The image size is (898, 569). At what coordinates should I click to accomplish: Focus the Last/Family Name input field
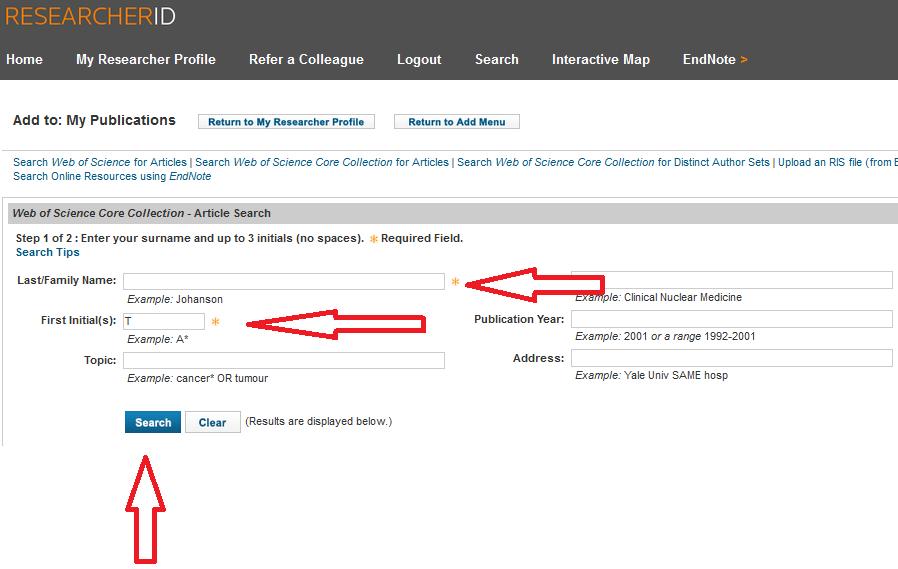(284, 281)
